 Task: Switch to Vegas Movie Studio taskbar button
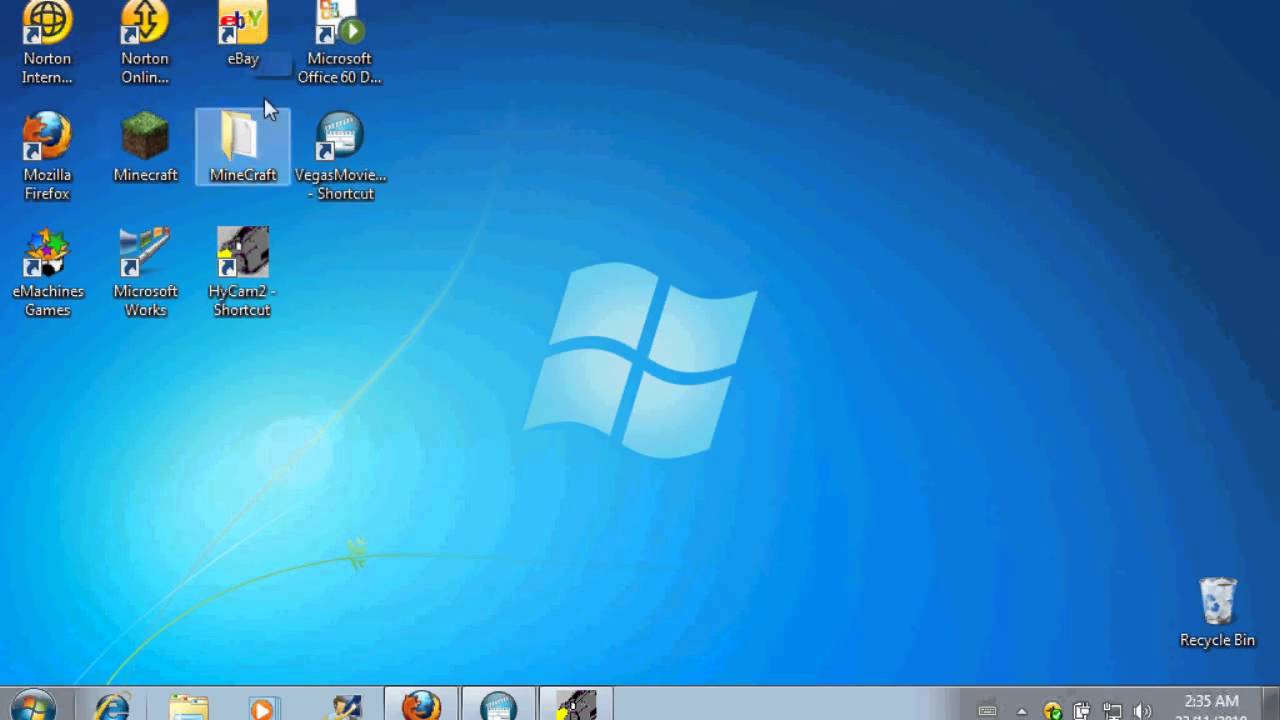498,705
